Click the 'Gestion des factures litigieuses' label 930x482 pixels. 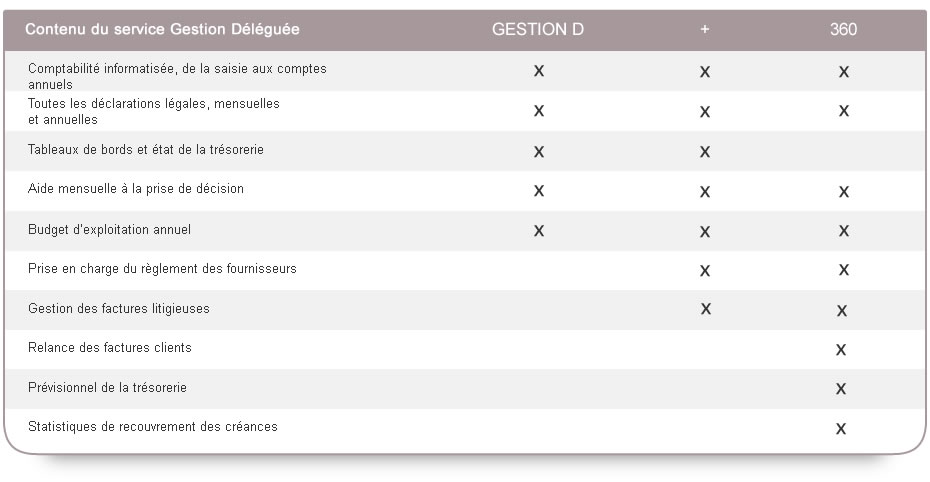pos(119,308)
